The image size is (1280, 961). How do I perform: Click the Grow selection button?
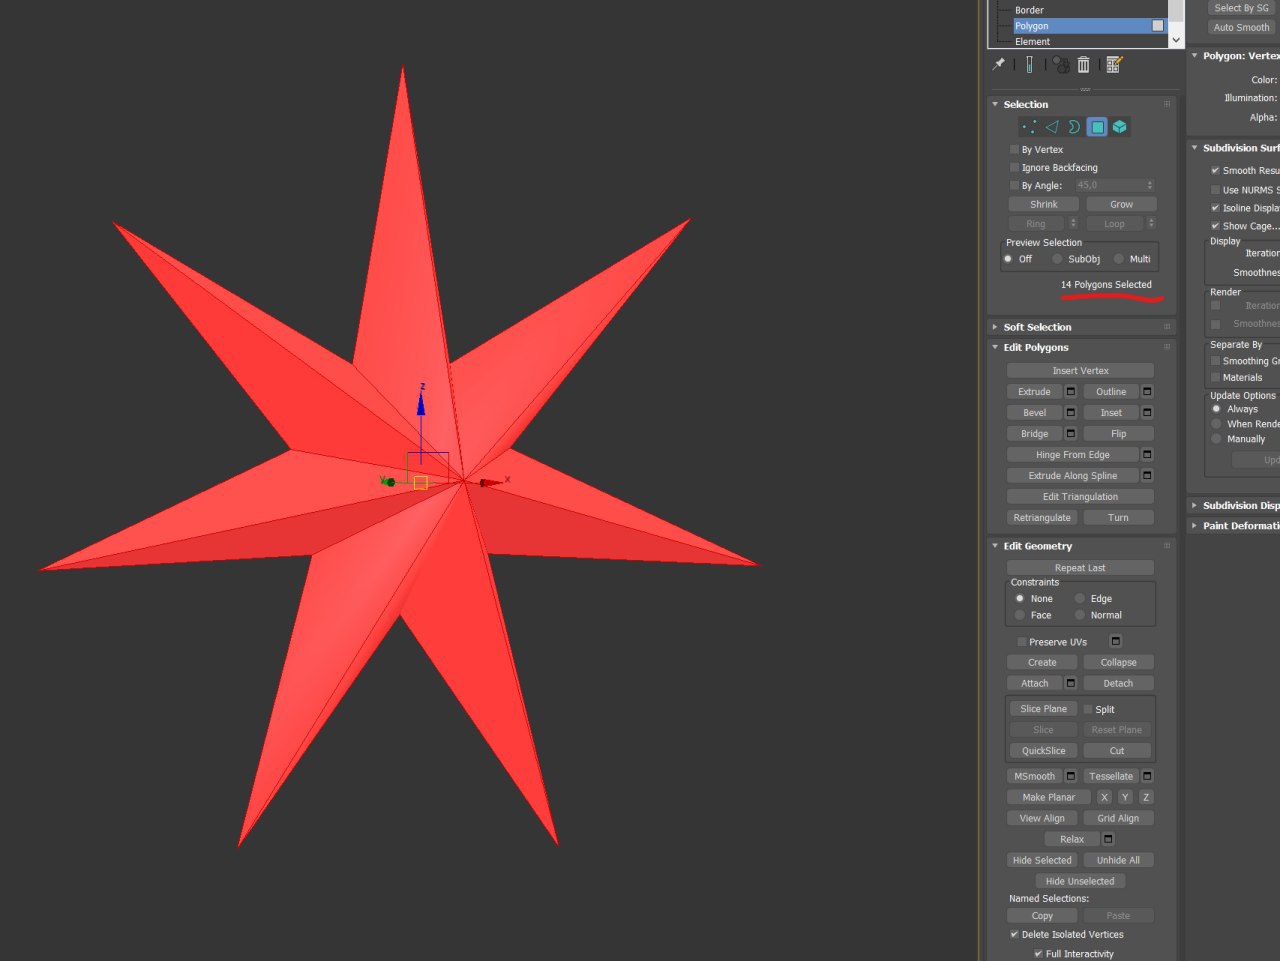(x=1121, y=204)
